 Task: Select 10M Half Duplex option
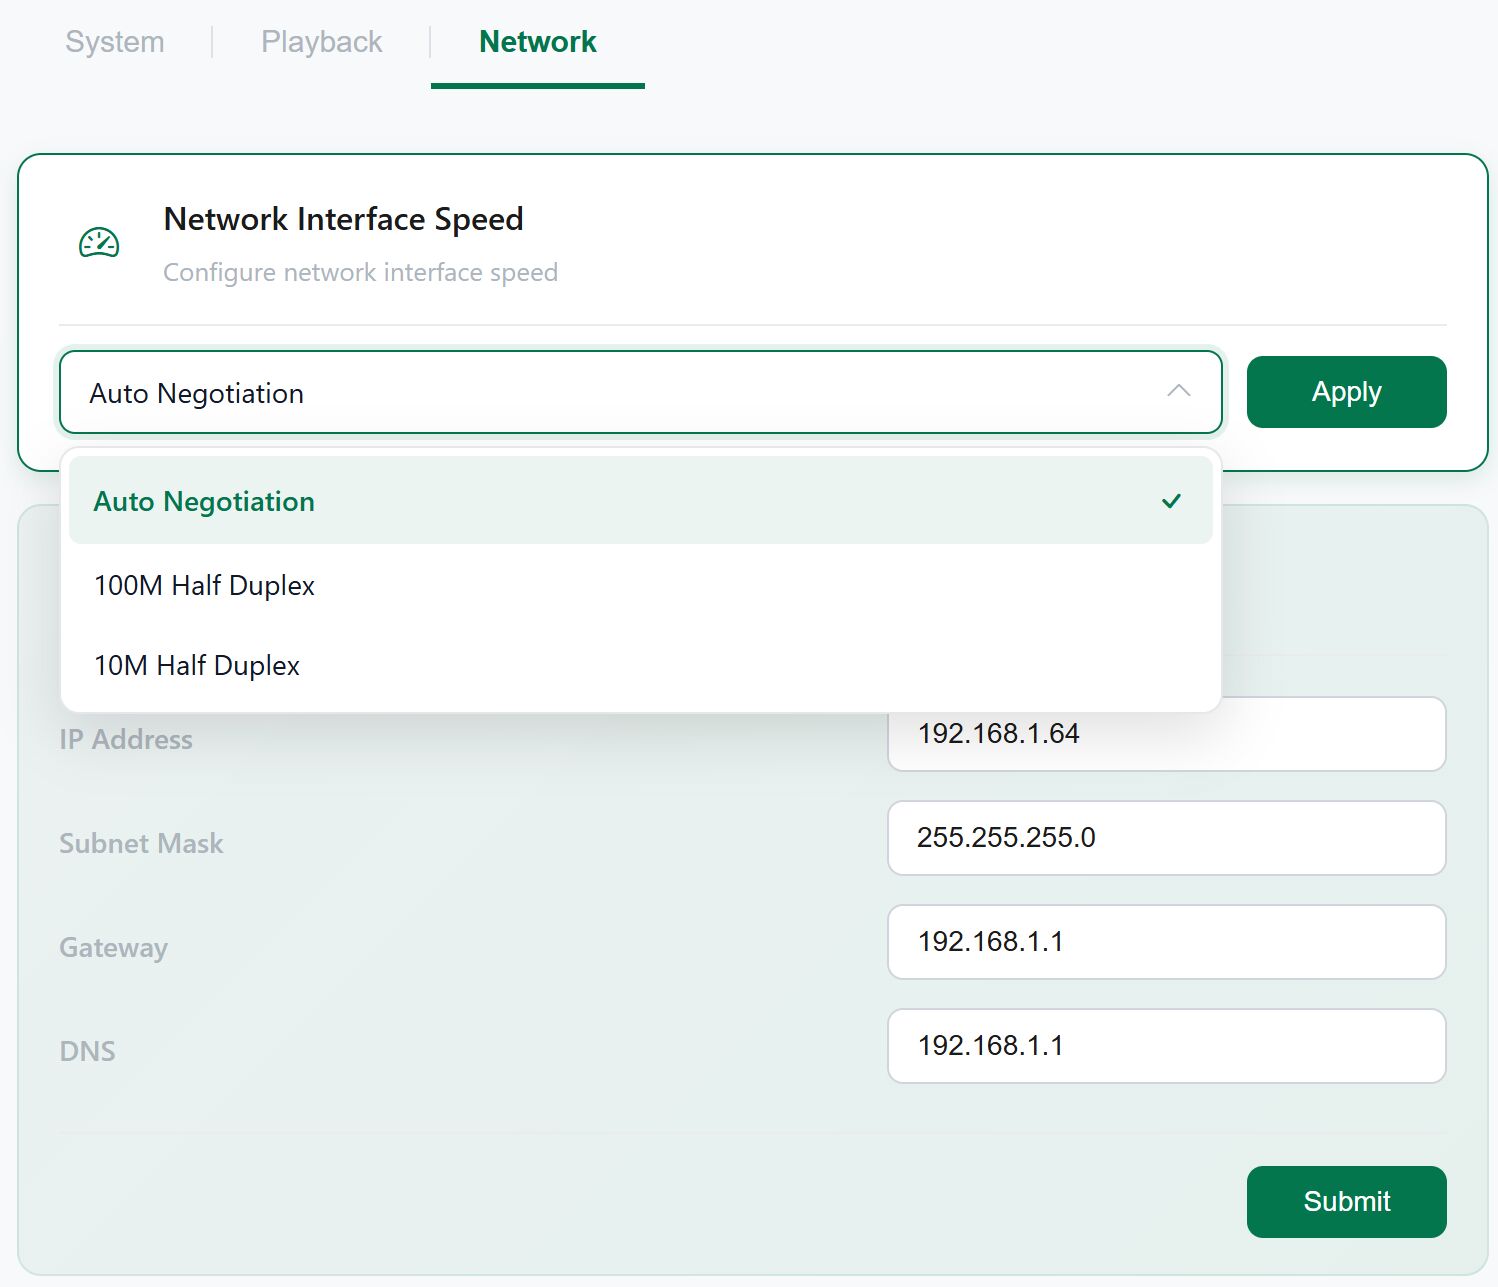click(640, 665)
